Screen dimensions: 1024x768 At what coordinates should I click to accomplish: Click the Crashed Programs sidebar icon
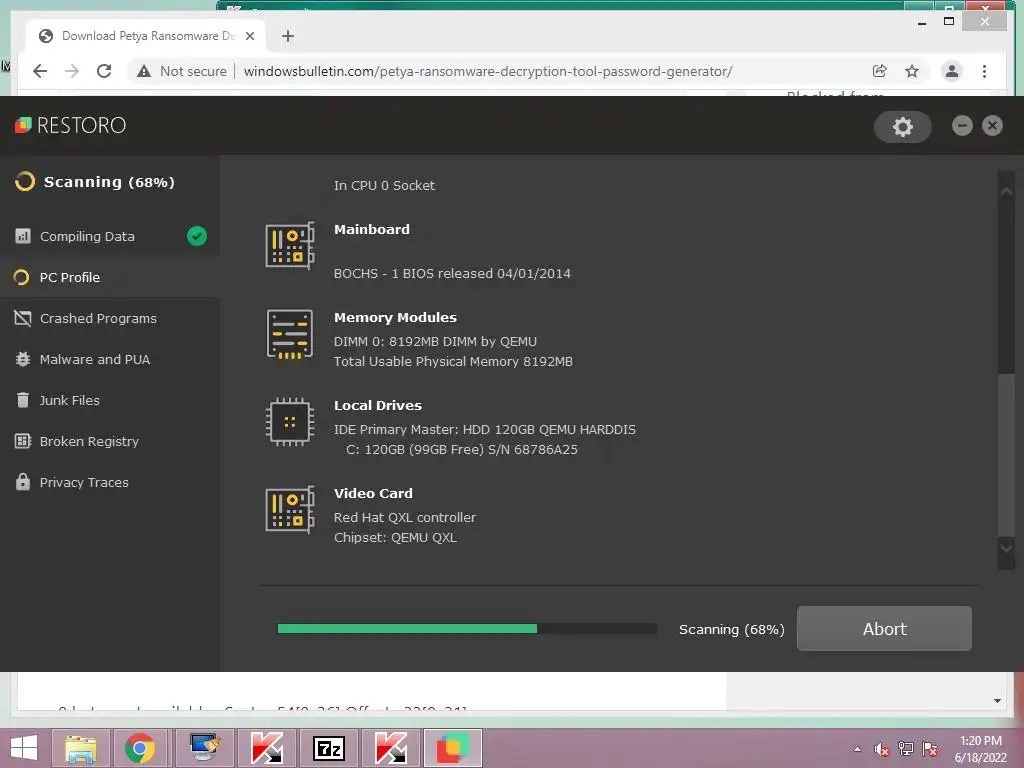click(23, 318)
